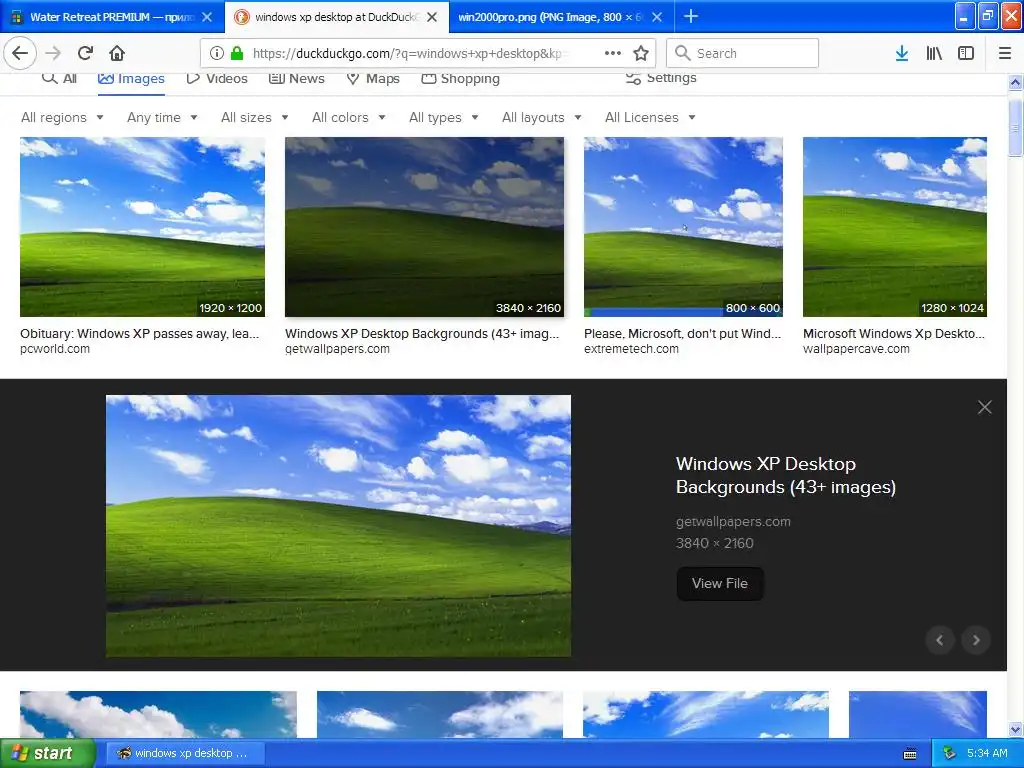
Task: Bookmark this page with the star
Action: (x=641, y=53)
